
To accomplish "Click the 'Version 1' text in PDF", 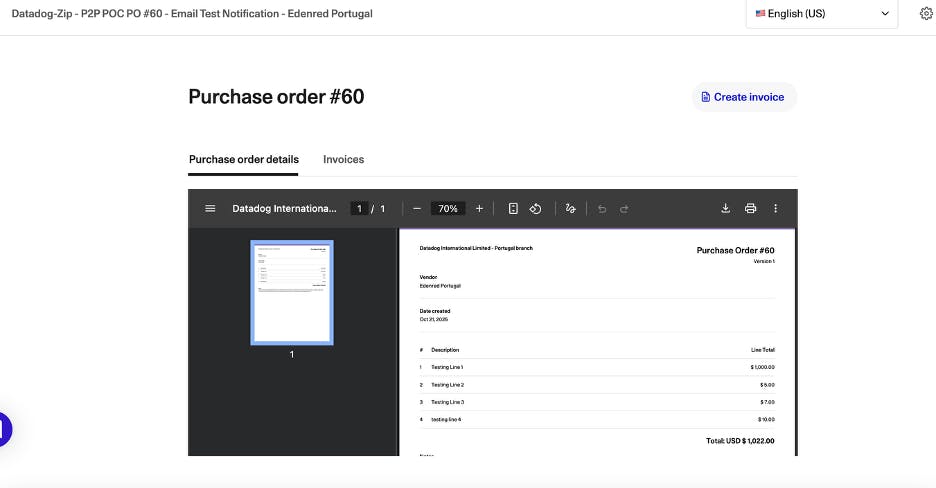I will click(x=764, y=261).
